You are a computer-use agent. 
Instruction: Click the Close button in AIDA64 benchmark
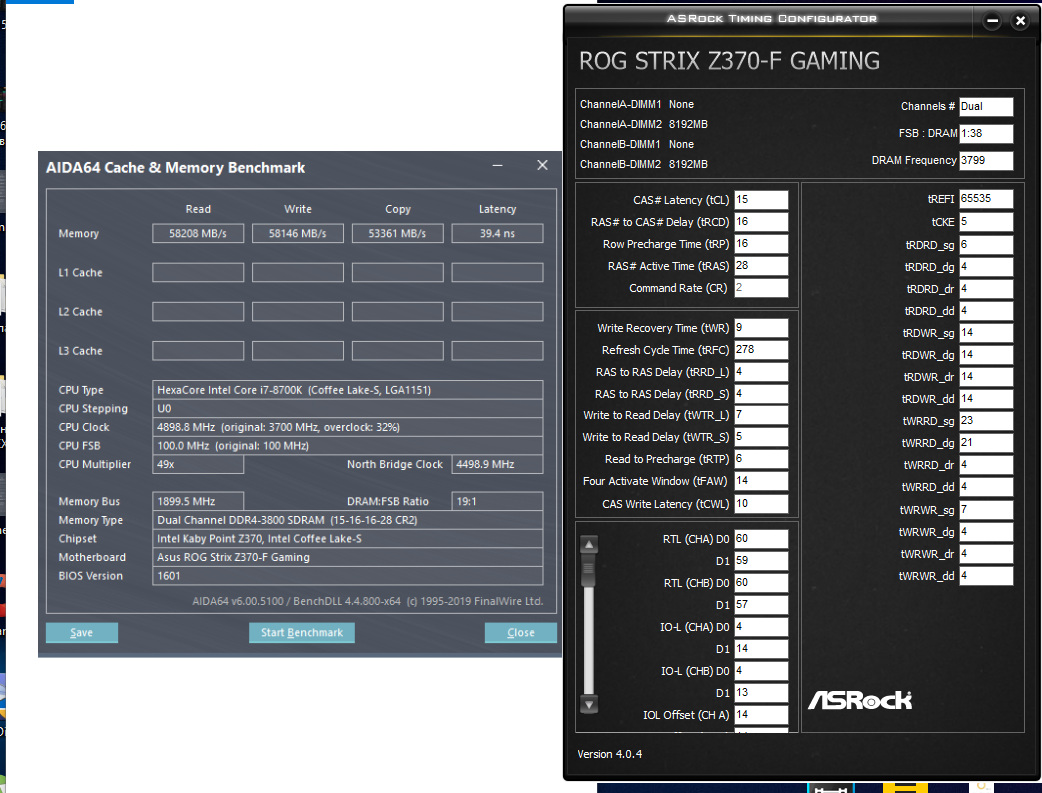520,632
